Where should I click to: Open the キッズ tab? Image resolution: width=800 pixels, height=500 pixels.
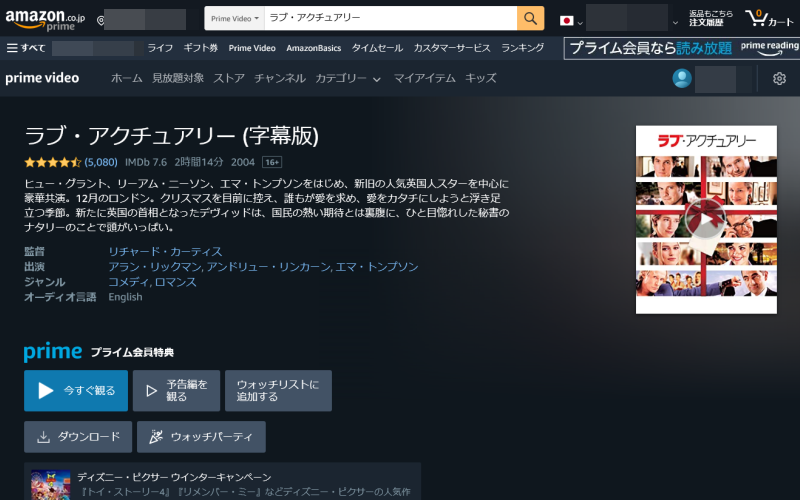click(x=481, y=78)
